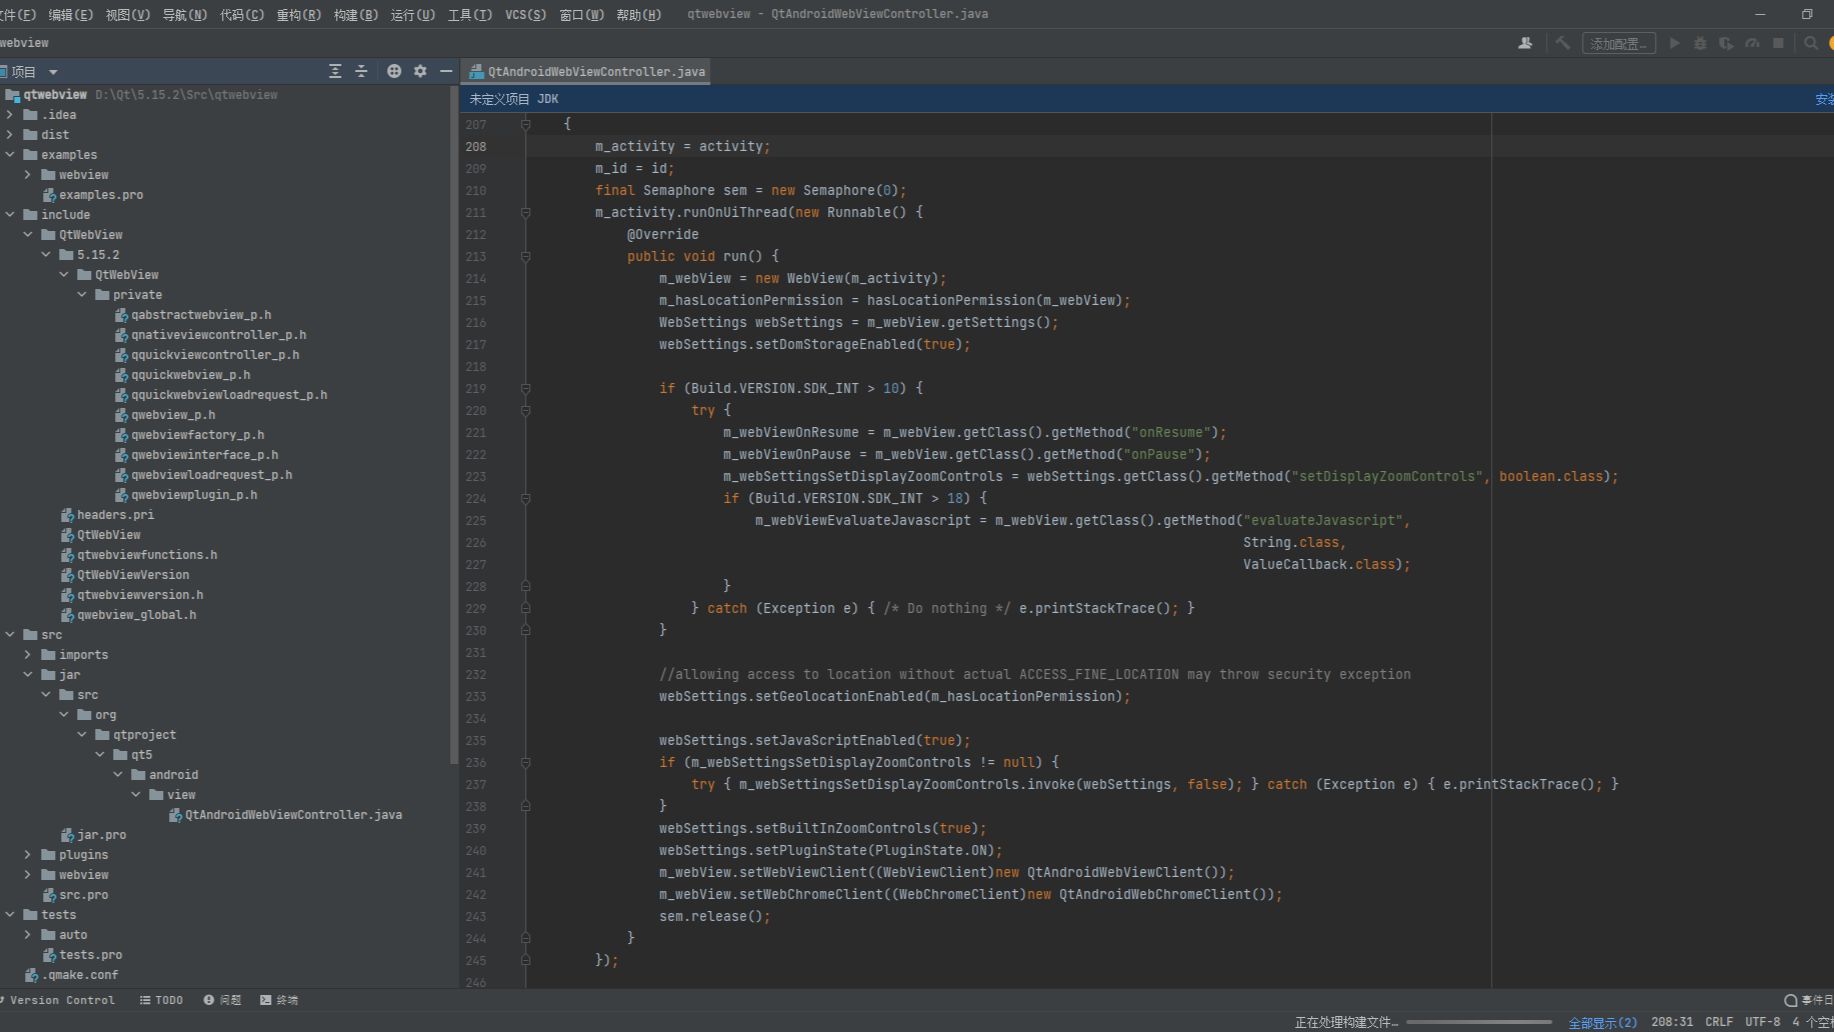Collapse the 5.15.2 folder
Viewport: 1834px width, 1032px height.
pyautogui.click(x=46, y=255)
